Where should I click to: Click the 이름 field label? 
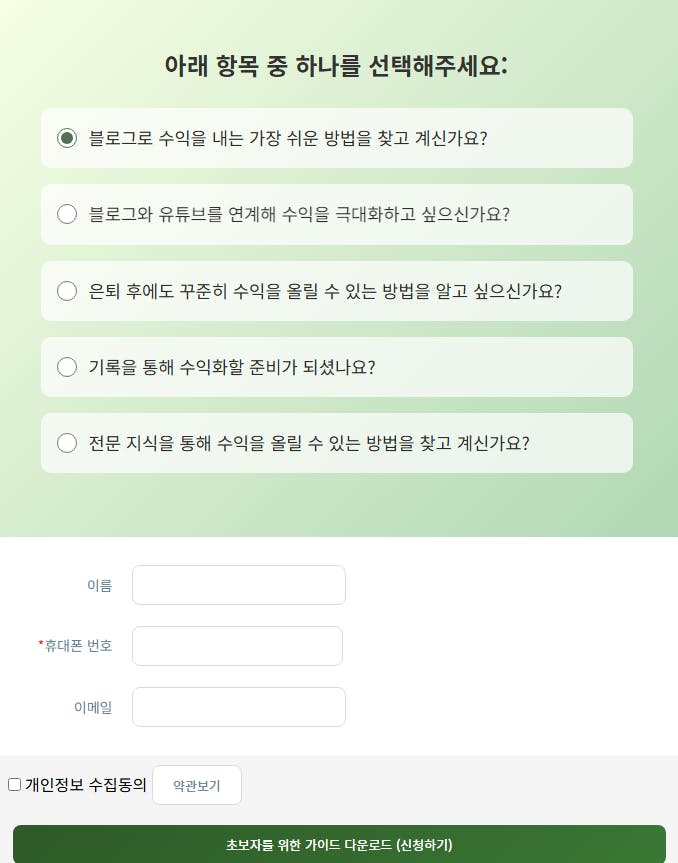(x=100, y=586)
